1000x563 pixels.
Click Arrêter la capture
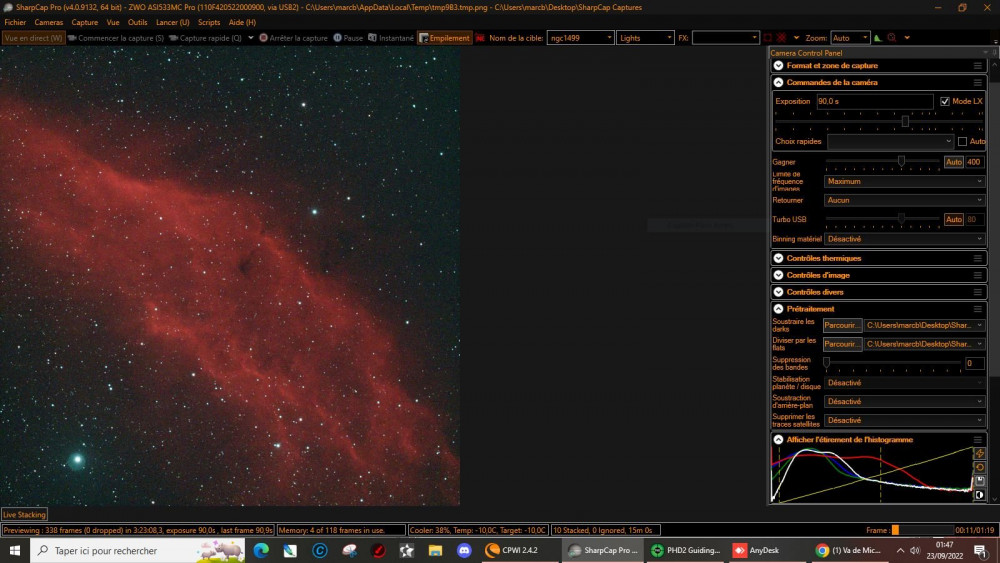(x=293, y=38)
